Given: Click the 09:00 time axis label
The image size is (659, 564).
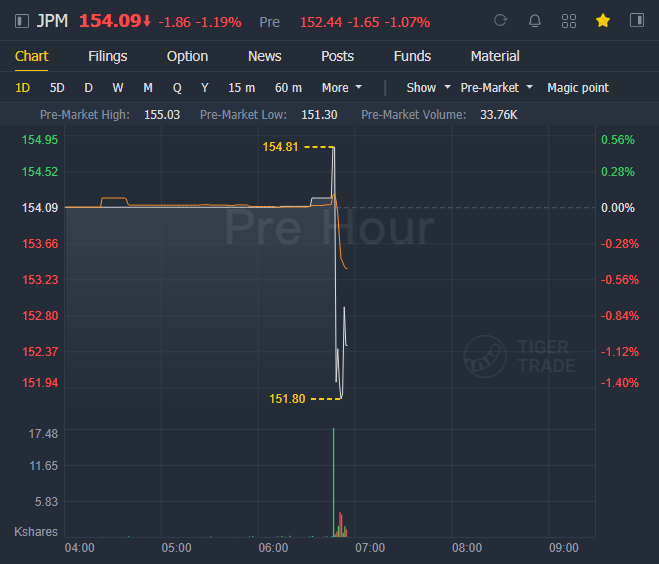Looking at the screenshot, I should pyautogui.click(x=564, y=548).
